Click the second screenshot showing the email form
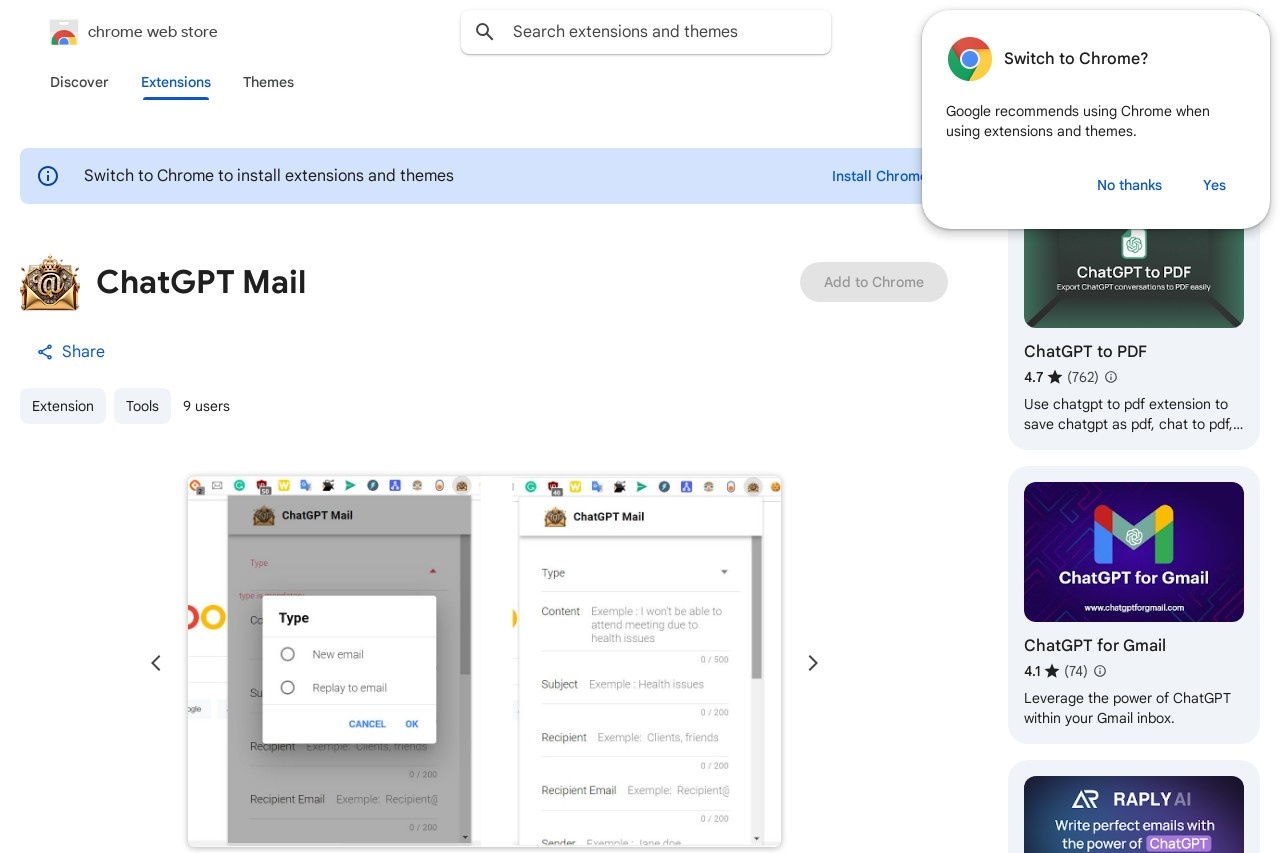This screenshot has width=1280, height=853. tap(647, 661)
